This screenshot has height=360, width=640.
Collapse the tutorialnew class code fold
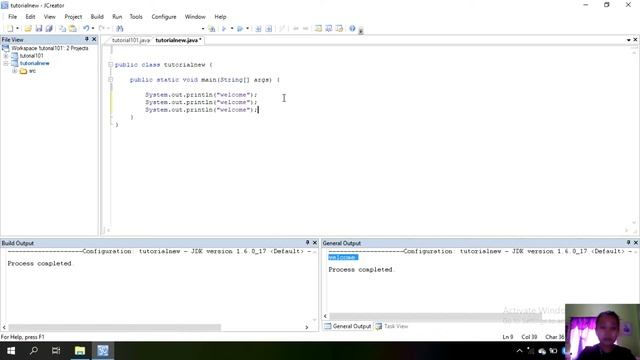tap(110, 65)
